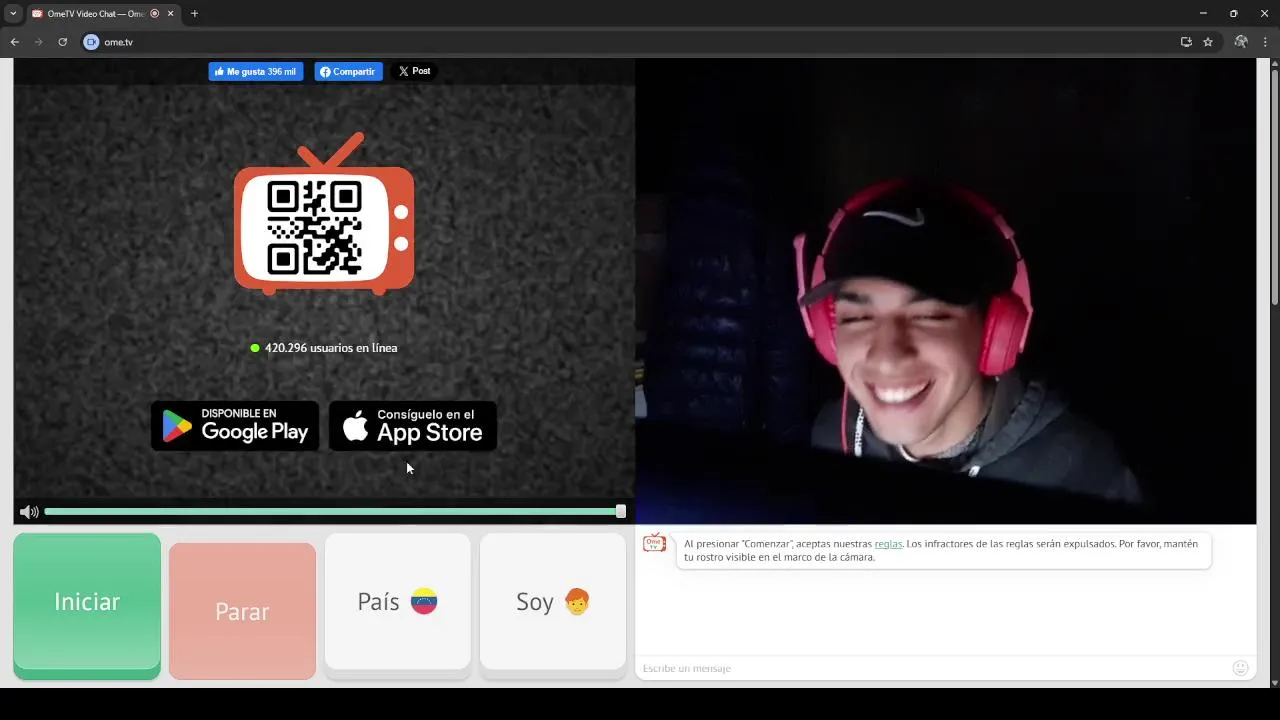Close the OmeTV Video Chat tab
The width and height of the screenshot is (1280, 720).
tap(171, 14)
